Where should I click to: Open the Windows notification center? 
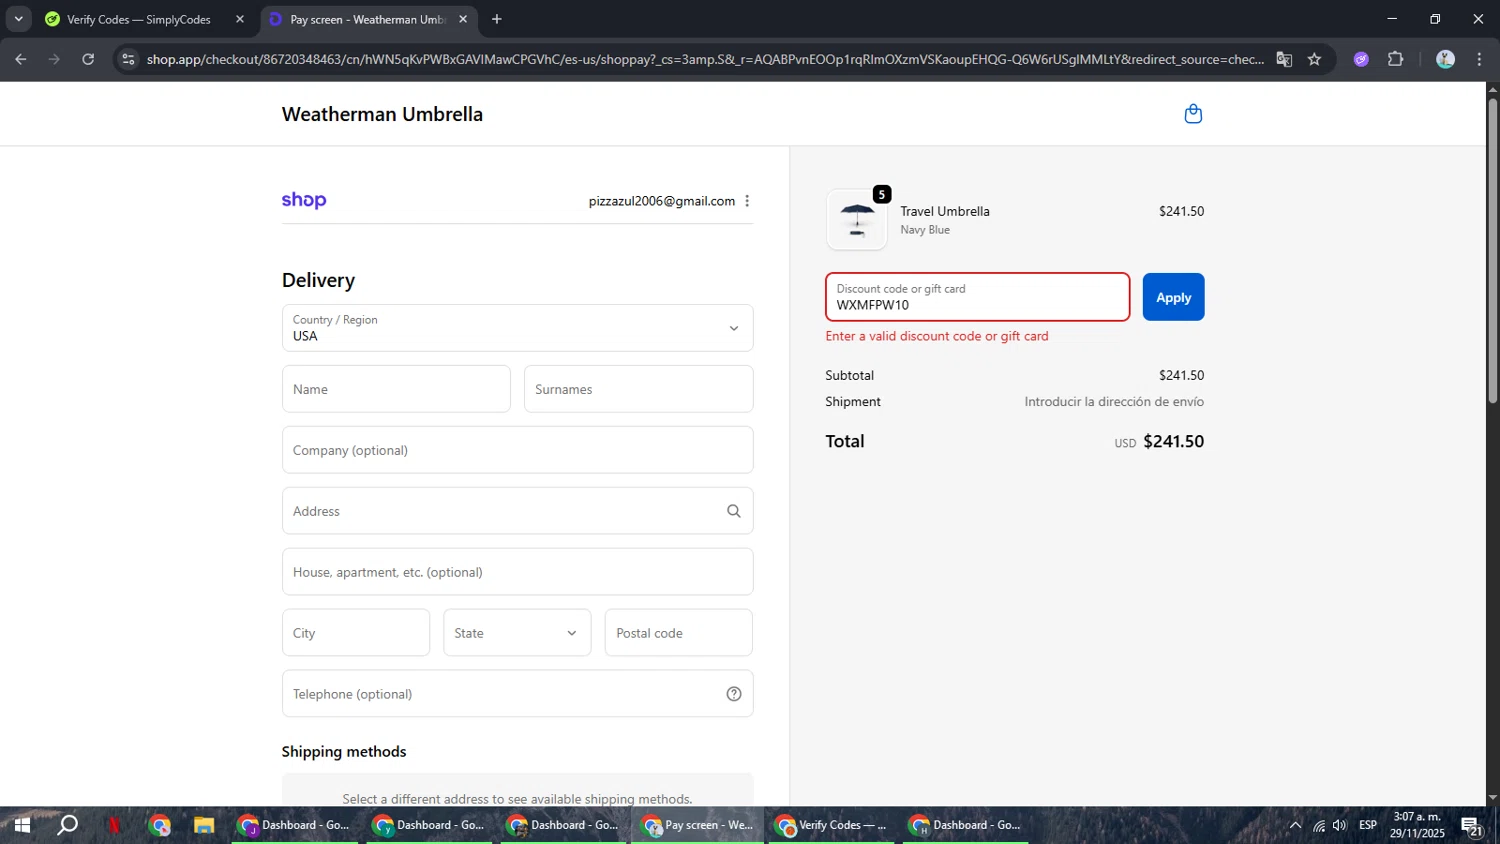pos(1472,825)
